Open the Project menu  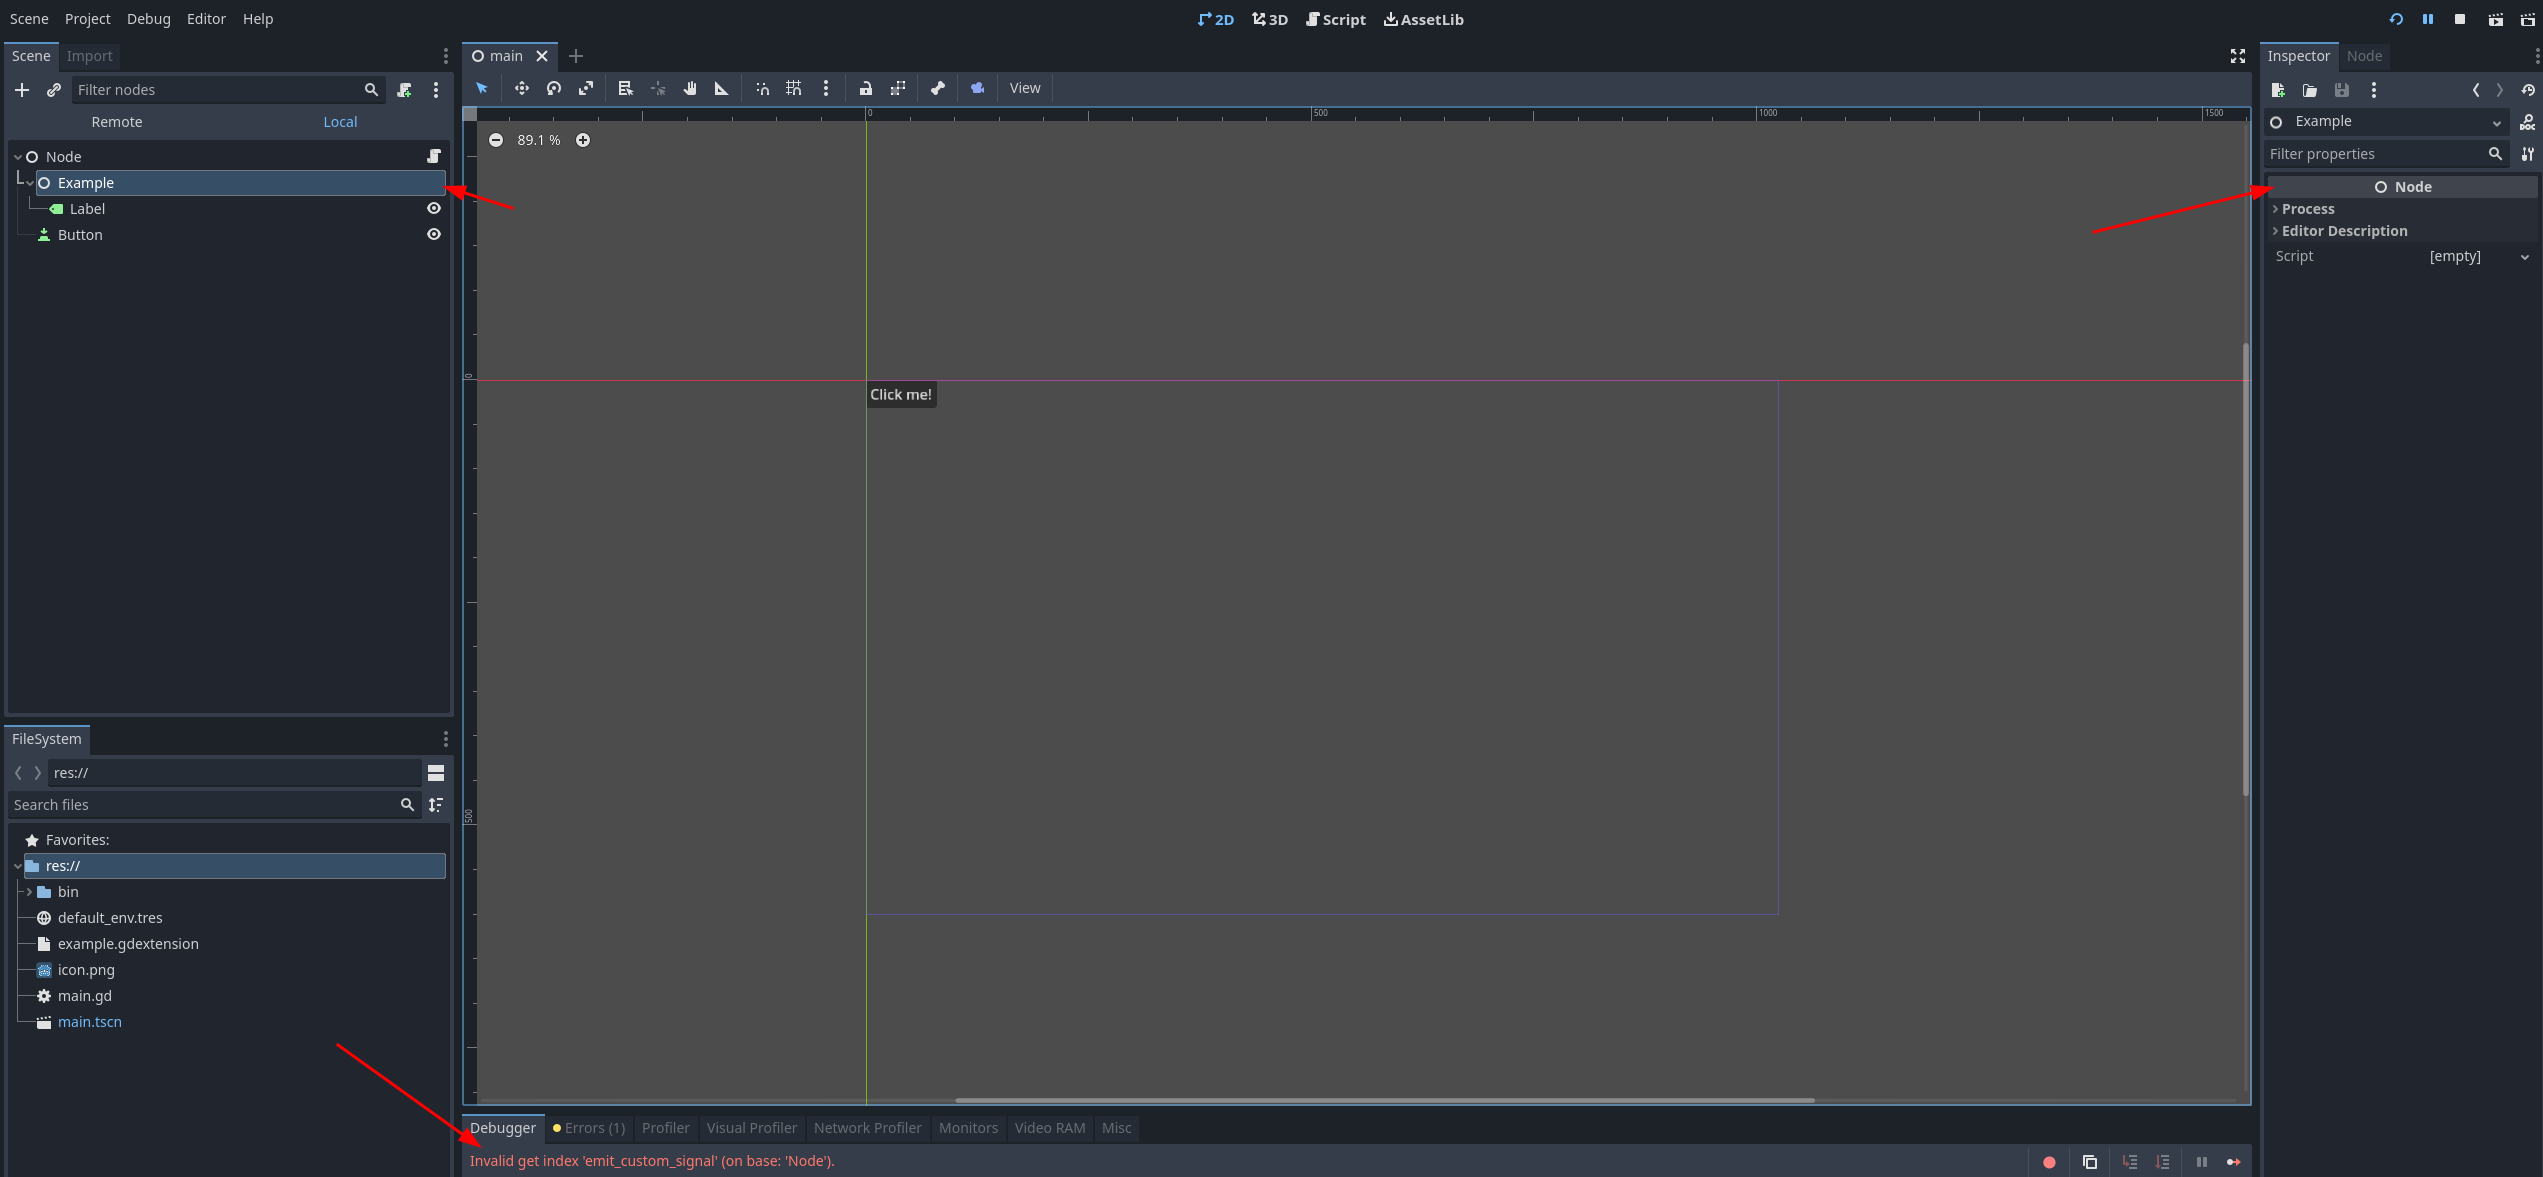click(x=87, y=18)
